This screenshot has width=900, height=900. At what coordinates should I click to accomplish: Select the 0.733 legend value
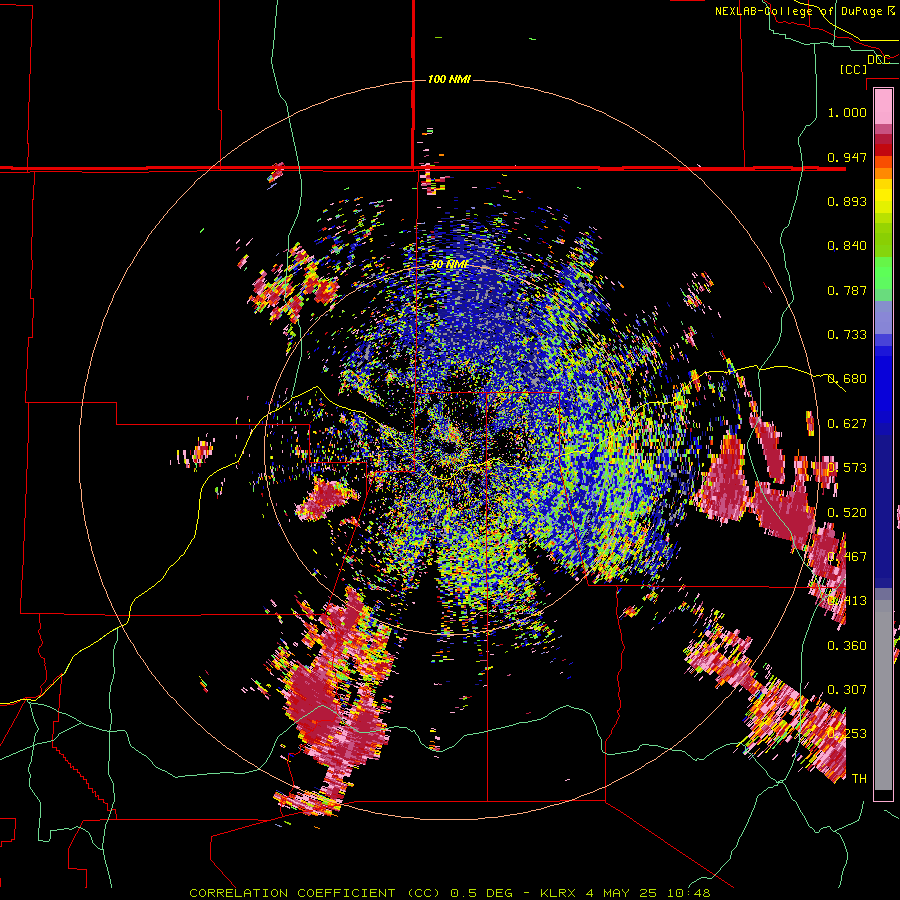[x=847, y=335]
